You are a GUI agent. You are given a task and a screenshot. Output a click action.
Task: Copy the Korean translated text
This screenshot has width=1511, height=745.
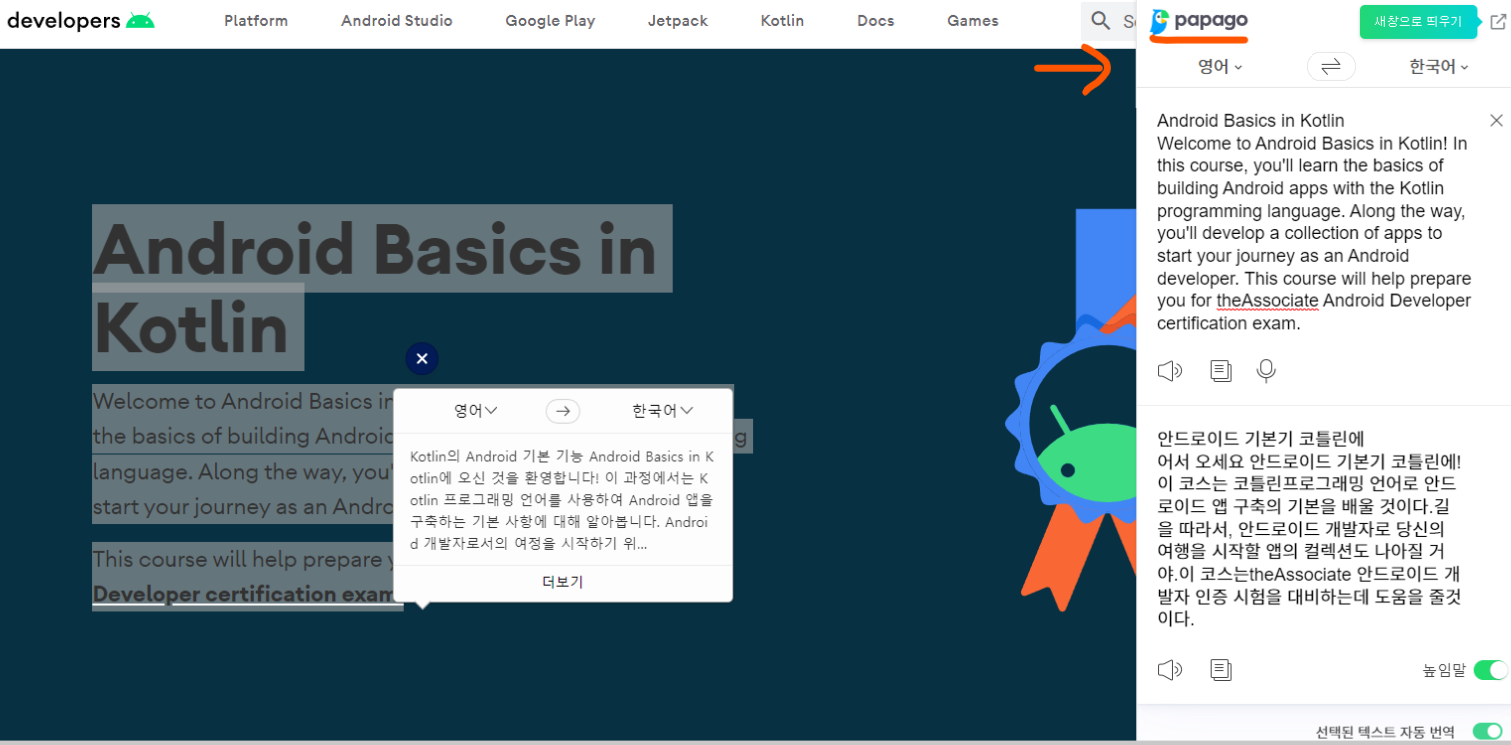click(x=1220, y=670)
